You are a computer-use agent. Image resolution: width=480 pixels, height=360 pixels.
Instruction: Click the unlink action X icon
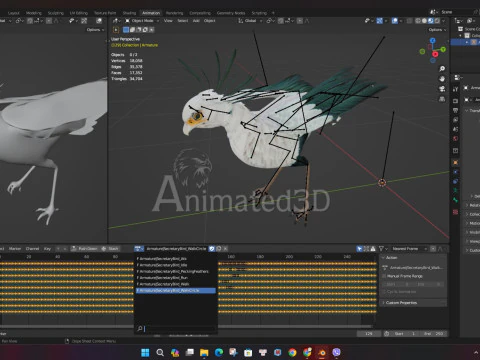point(226,249)
